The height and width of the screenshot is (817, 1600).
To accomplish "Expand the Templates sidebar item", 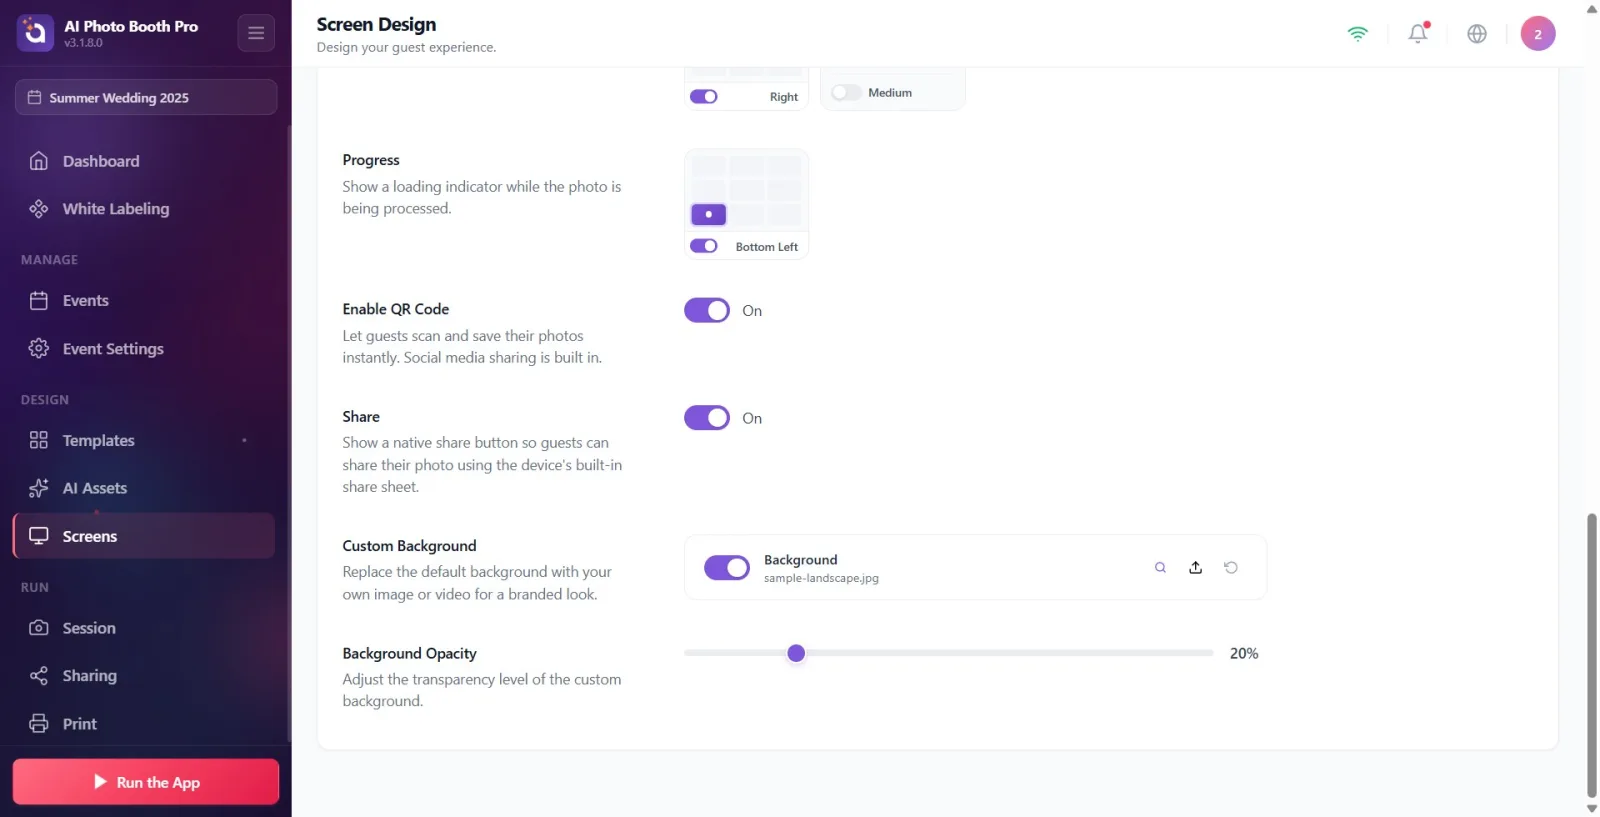I will tap(145, 440).
